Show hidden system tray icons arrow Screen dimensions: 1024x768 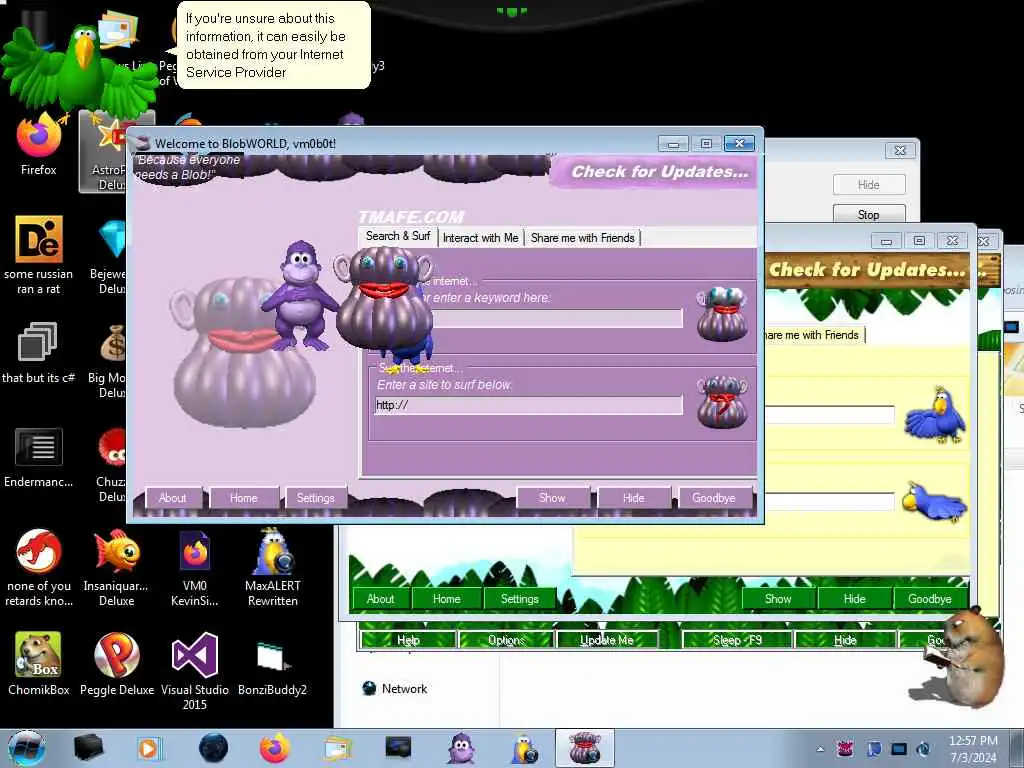[820, 749]
